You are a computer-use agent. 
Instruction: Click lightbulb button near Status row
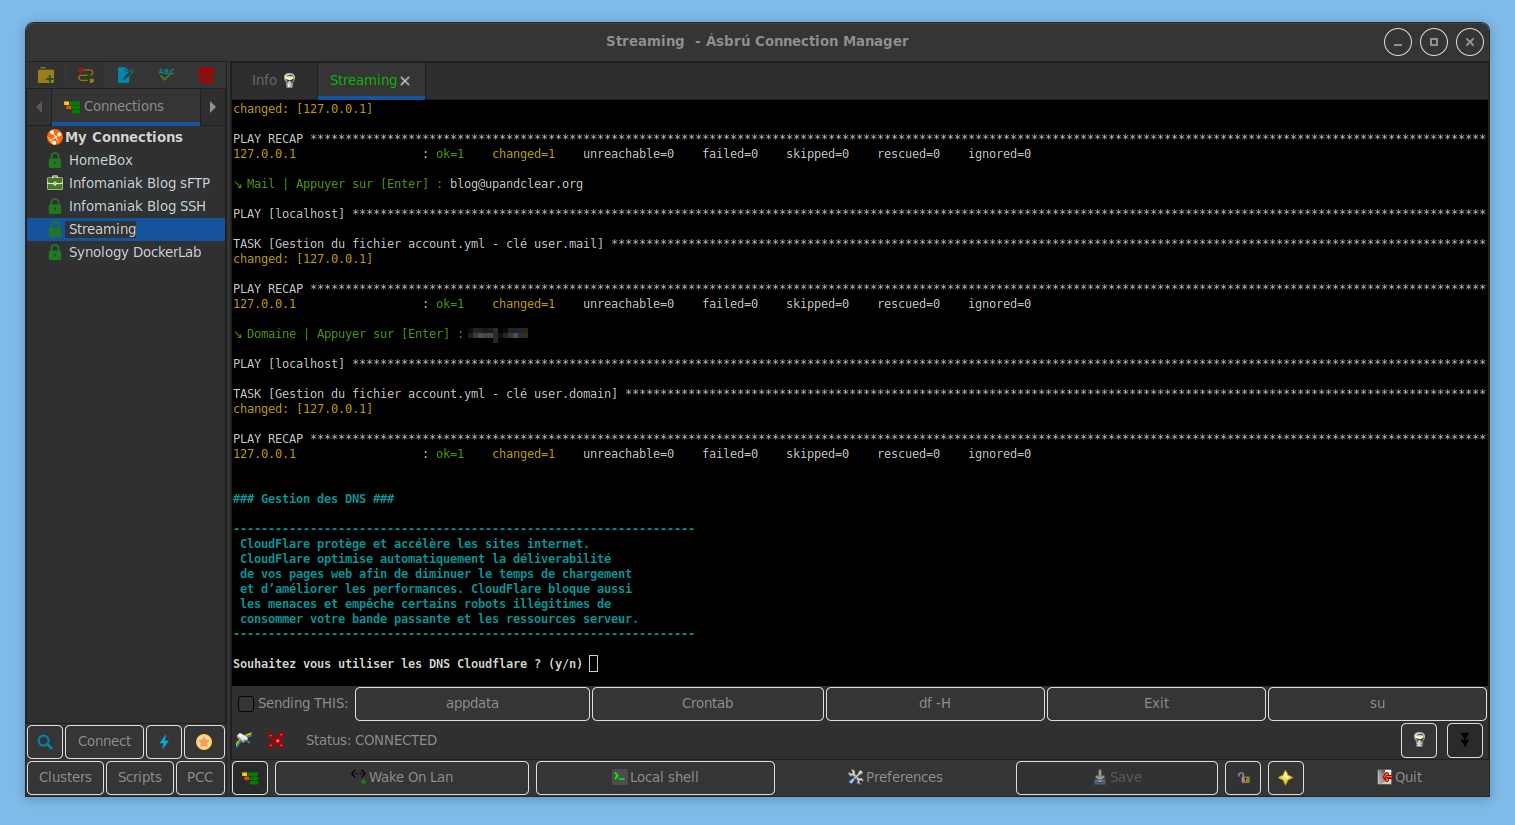(1419, 740)
